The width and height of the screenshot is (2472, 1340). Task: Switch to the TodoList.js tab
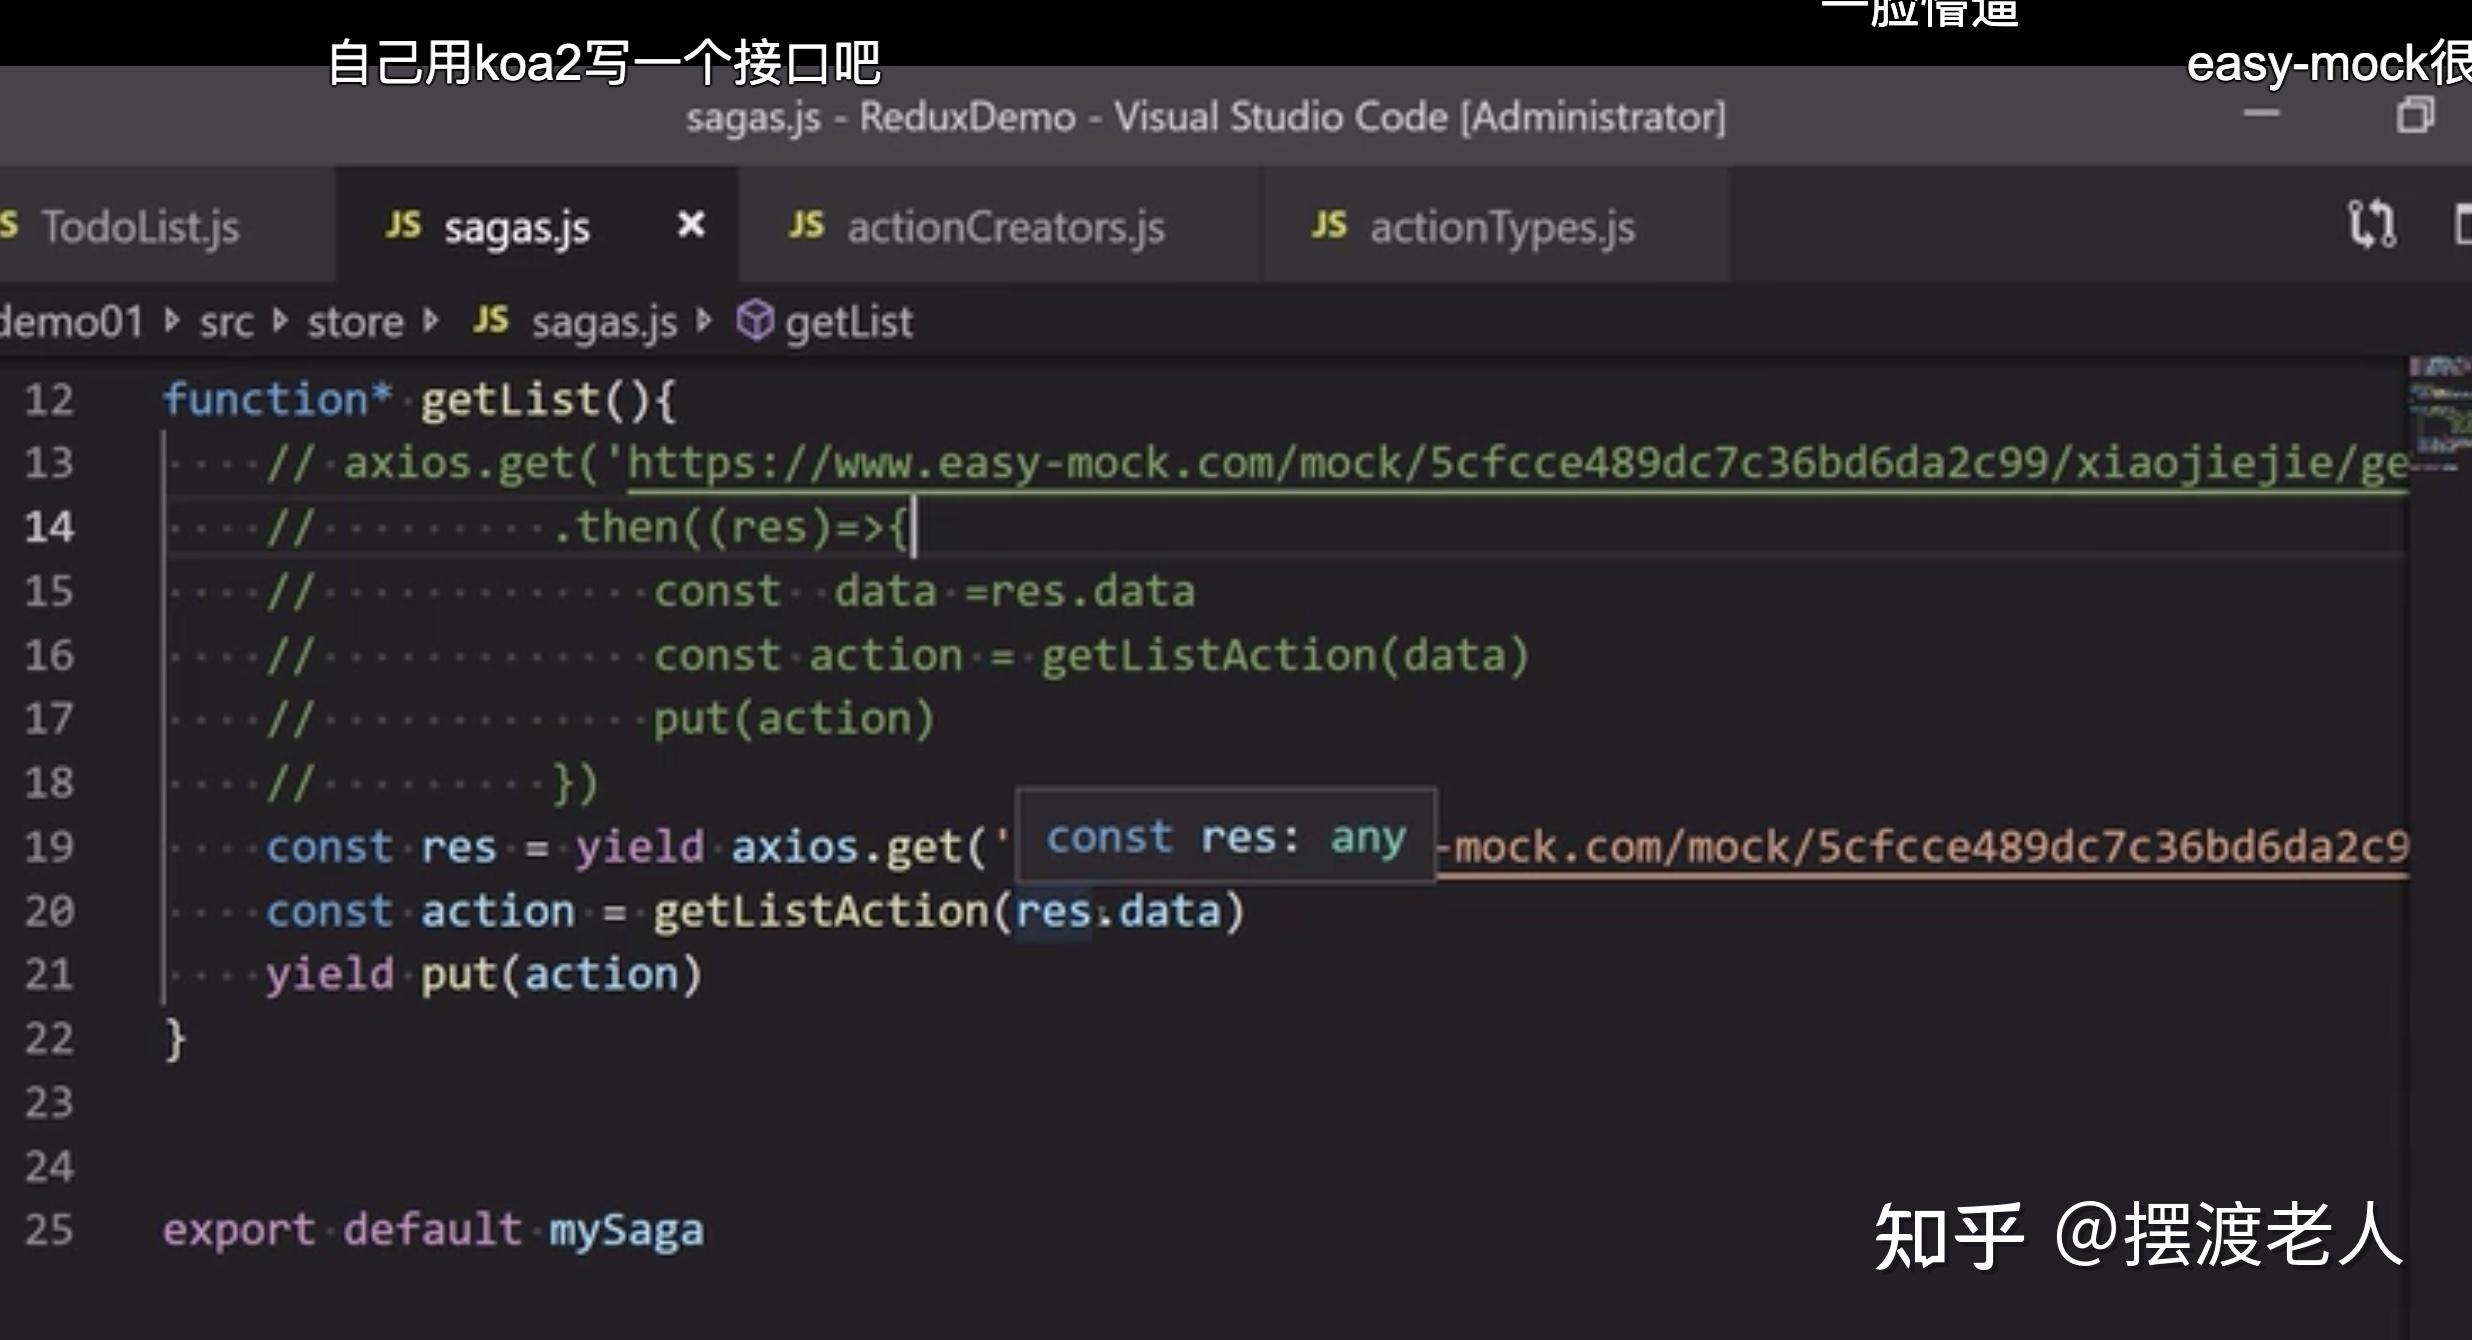coord(140,228)
